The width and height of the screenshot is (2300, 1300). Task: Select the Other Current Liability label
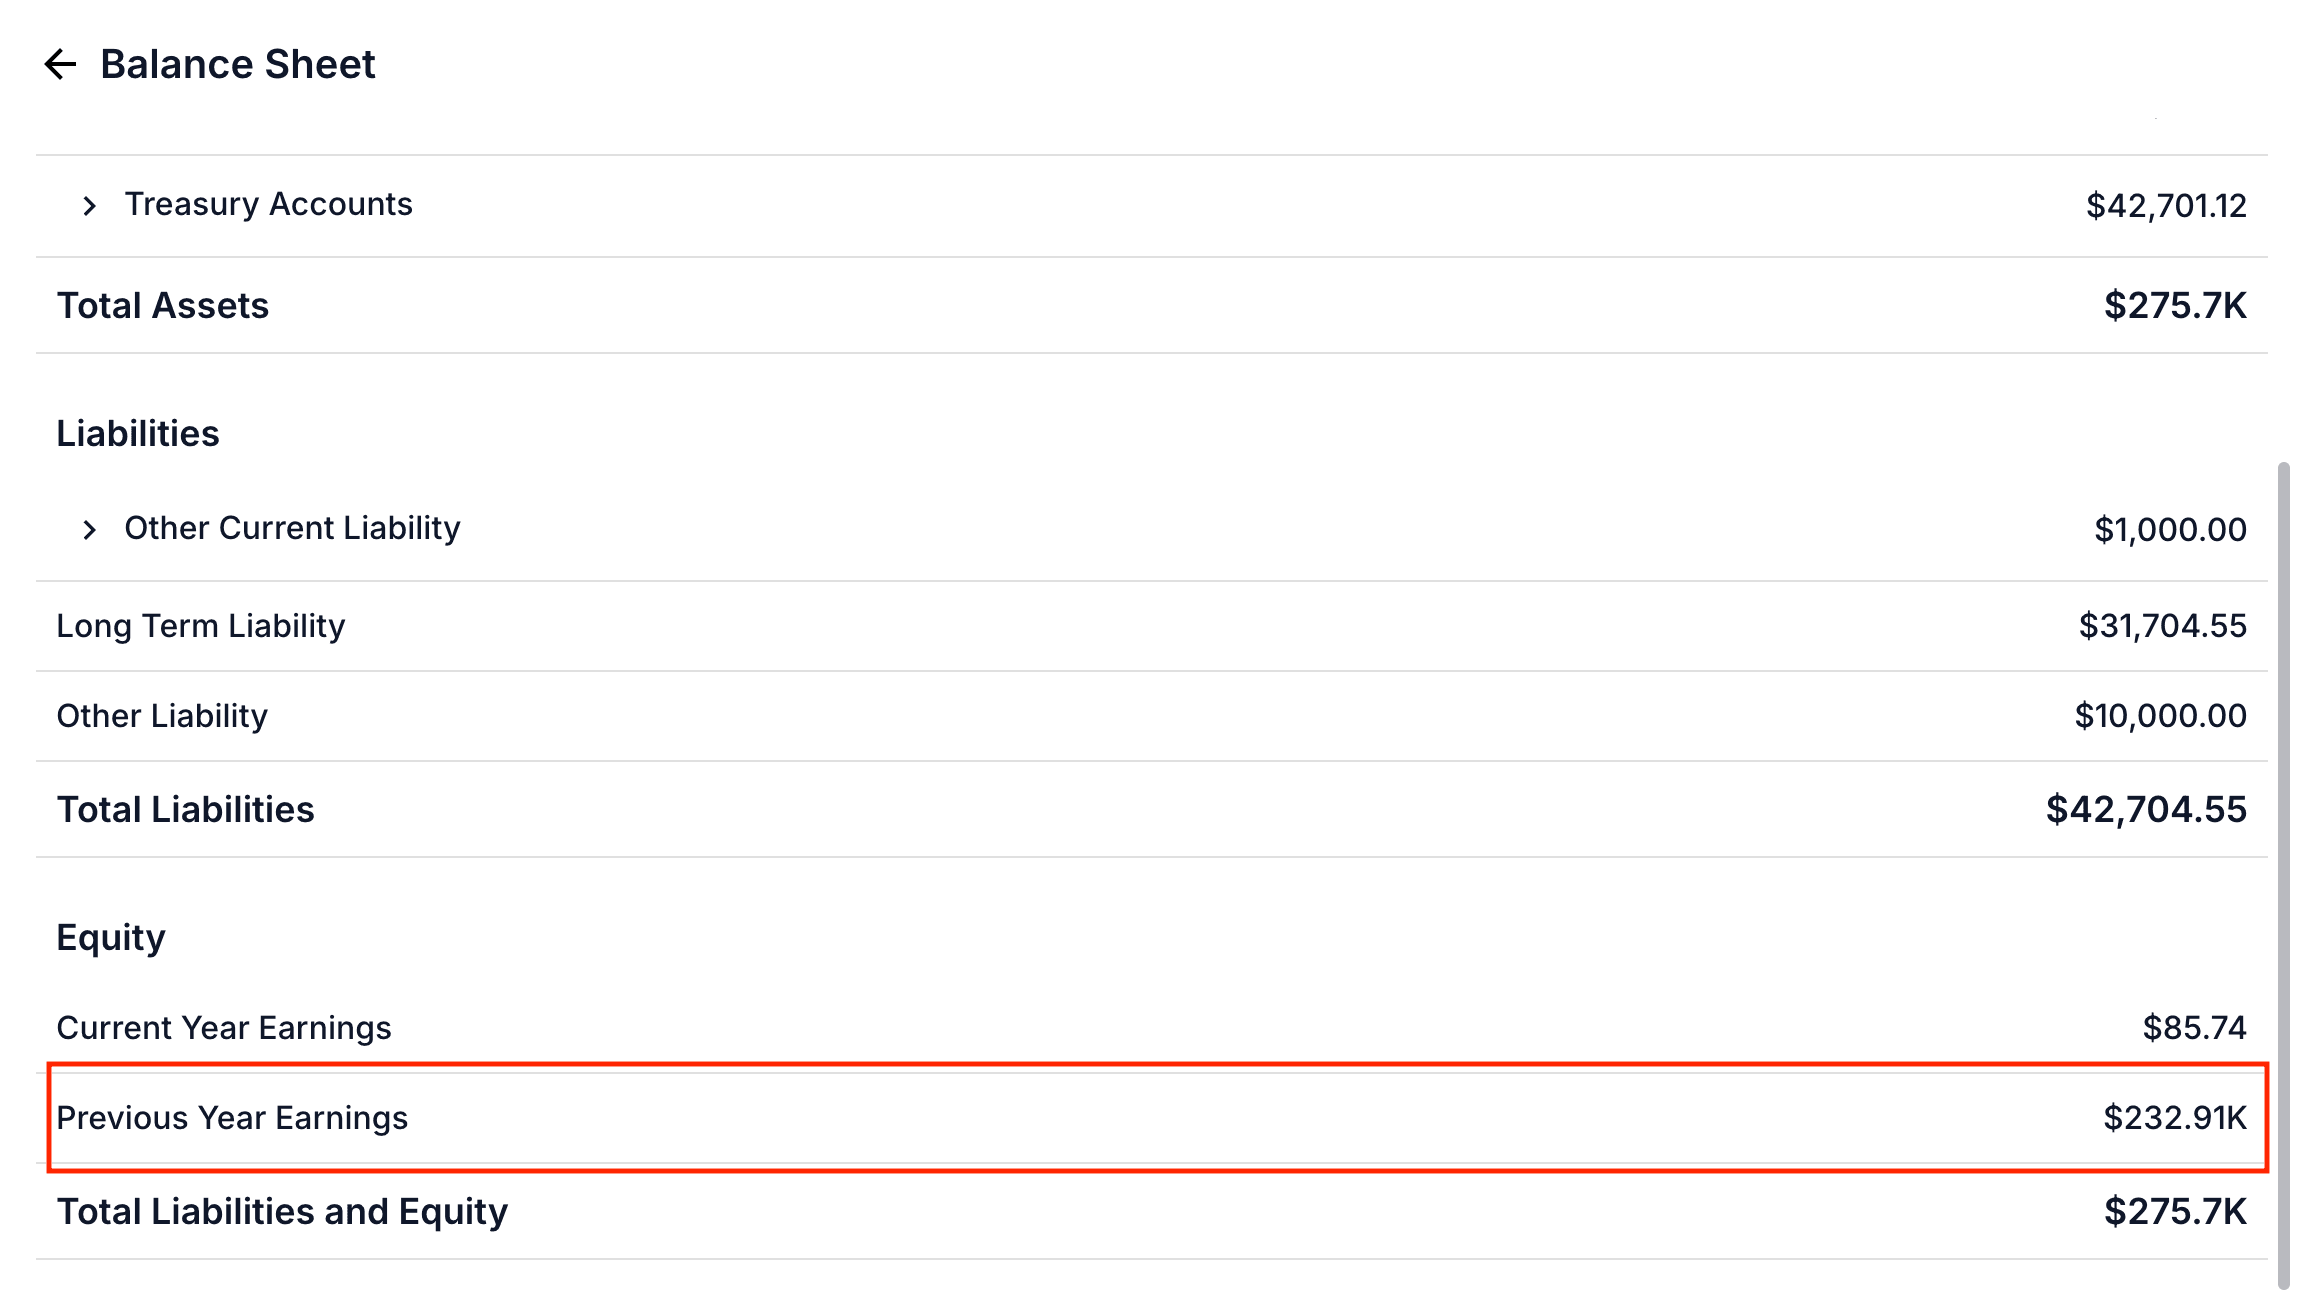292,528
